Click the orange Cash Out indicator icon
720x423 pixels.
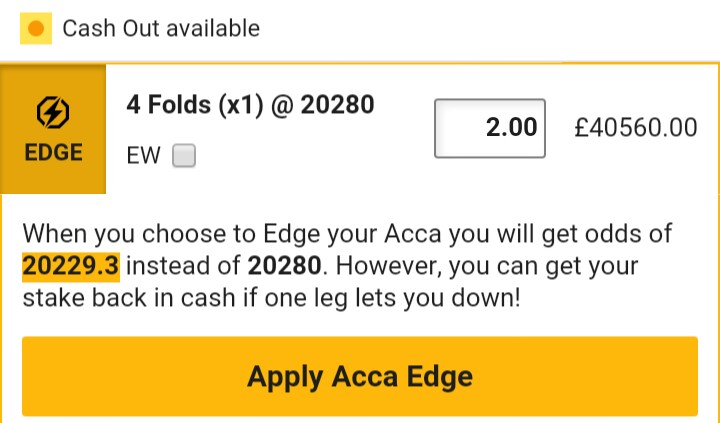click(36, 28)
